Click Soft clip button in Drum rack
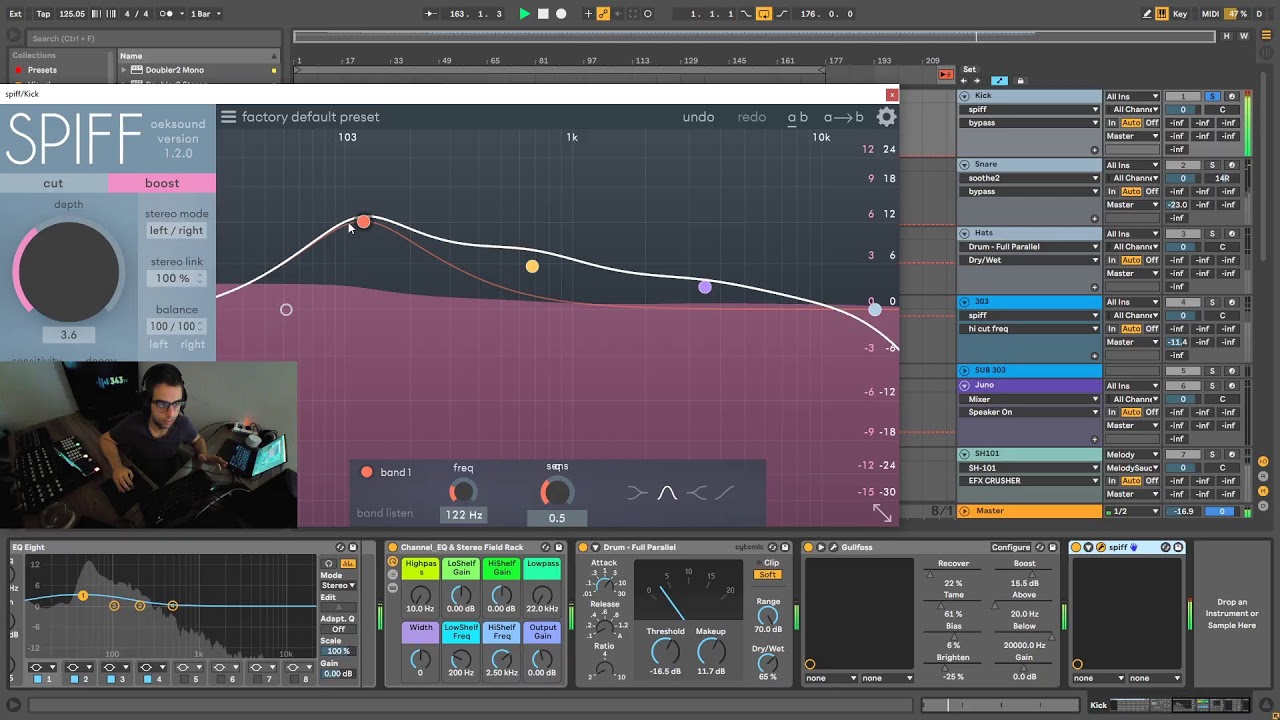This screenshot has width=1280, height=720. [768, 575]
